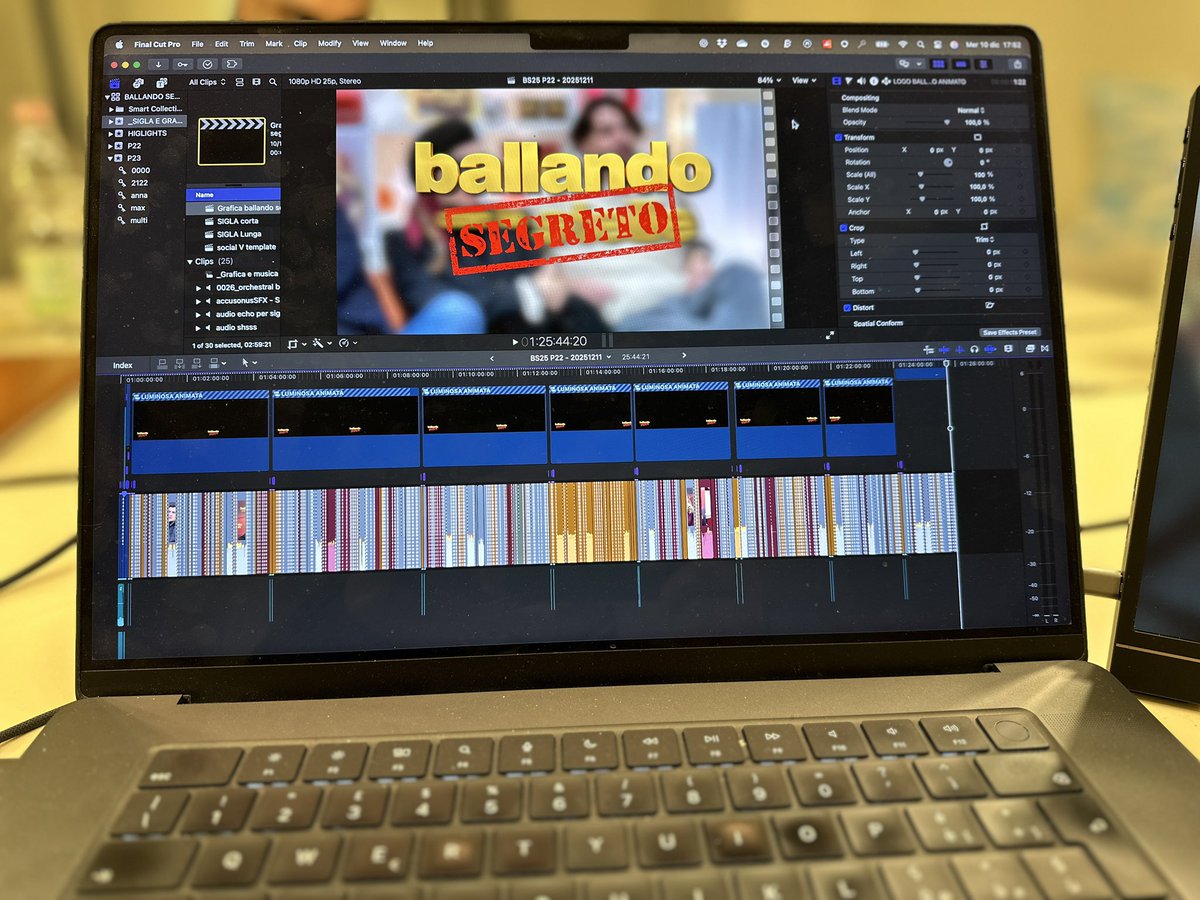Click the headphones audio skimming icon
1200x900 pixels.
[x=974, y=348]
